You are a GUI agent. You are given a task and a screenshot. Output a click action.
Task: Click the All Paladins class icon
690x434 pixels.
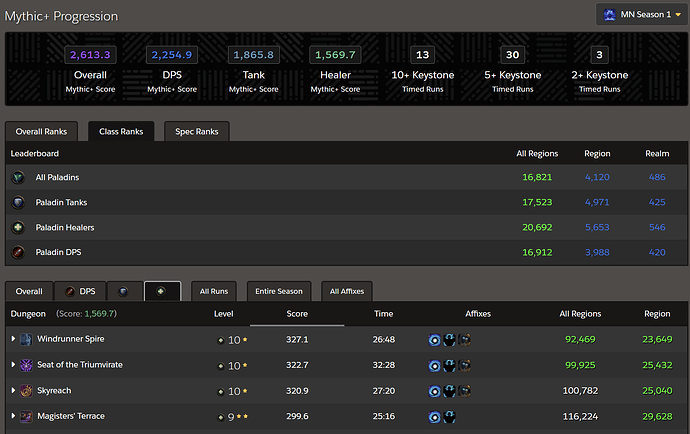(x=18, y=177)
